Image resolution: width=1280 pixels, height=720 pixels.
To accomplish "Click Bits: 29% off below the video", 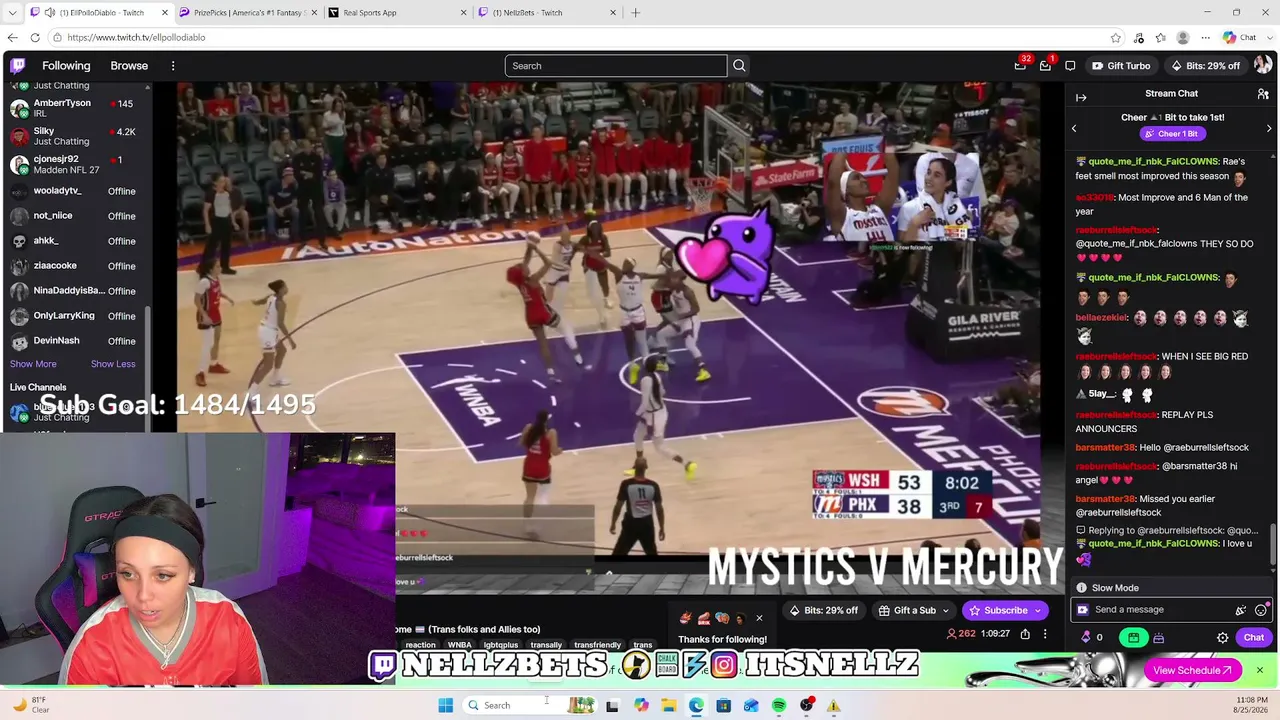I will click(824, 611).
